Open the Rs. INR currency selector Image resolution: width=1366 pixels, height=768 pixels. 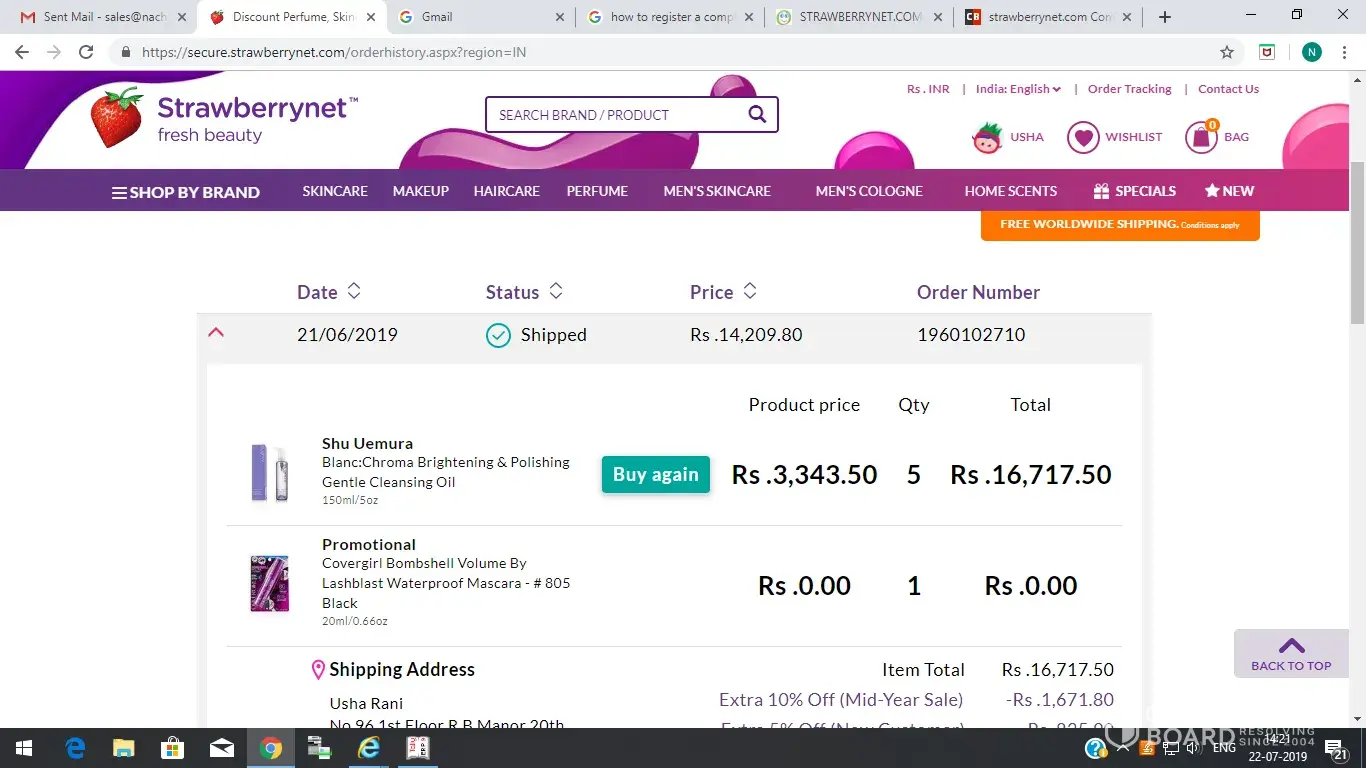point(928,89)
